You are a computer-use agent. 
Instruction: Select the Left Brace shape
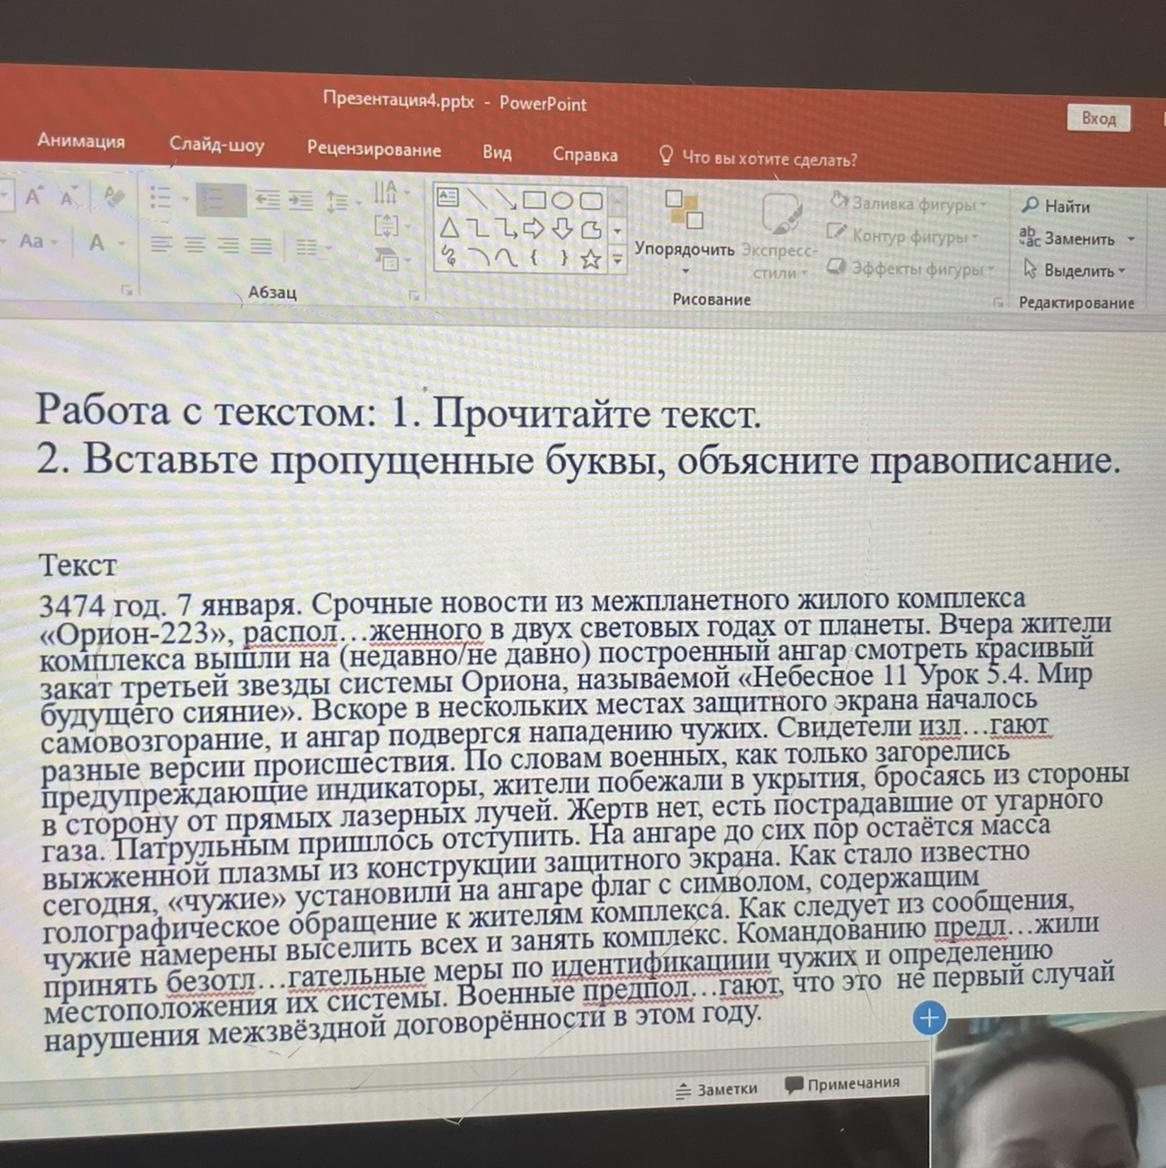tap(534, 258)
